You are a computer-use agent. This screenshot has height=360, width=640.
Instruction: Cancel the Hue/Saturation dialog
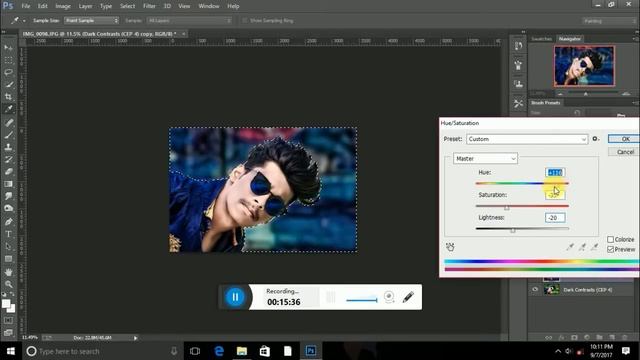pos(624,152)
